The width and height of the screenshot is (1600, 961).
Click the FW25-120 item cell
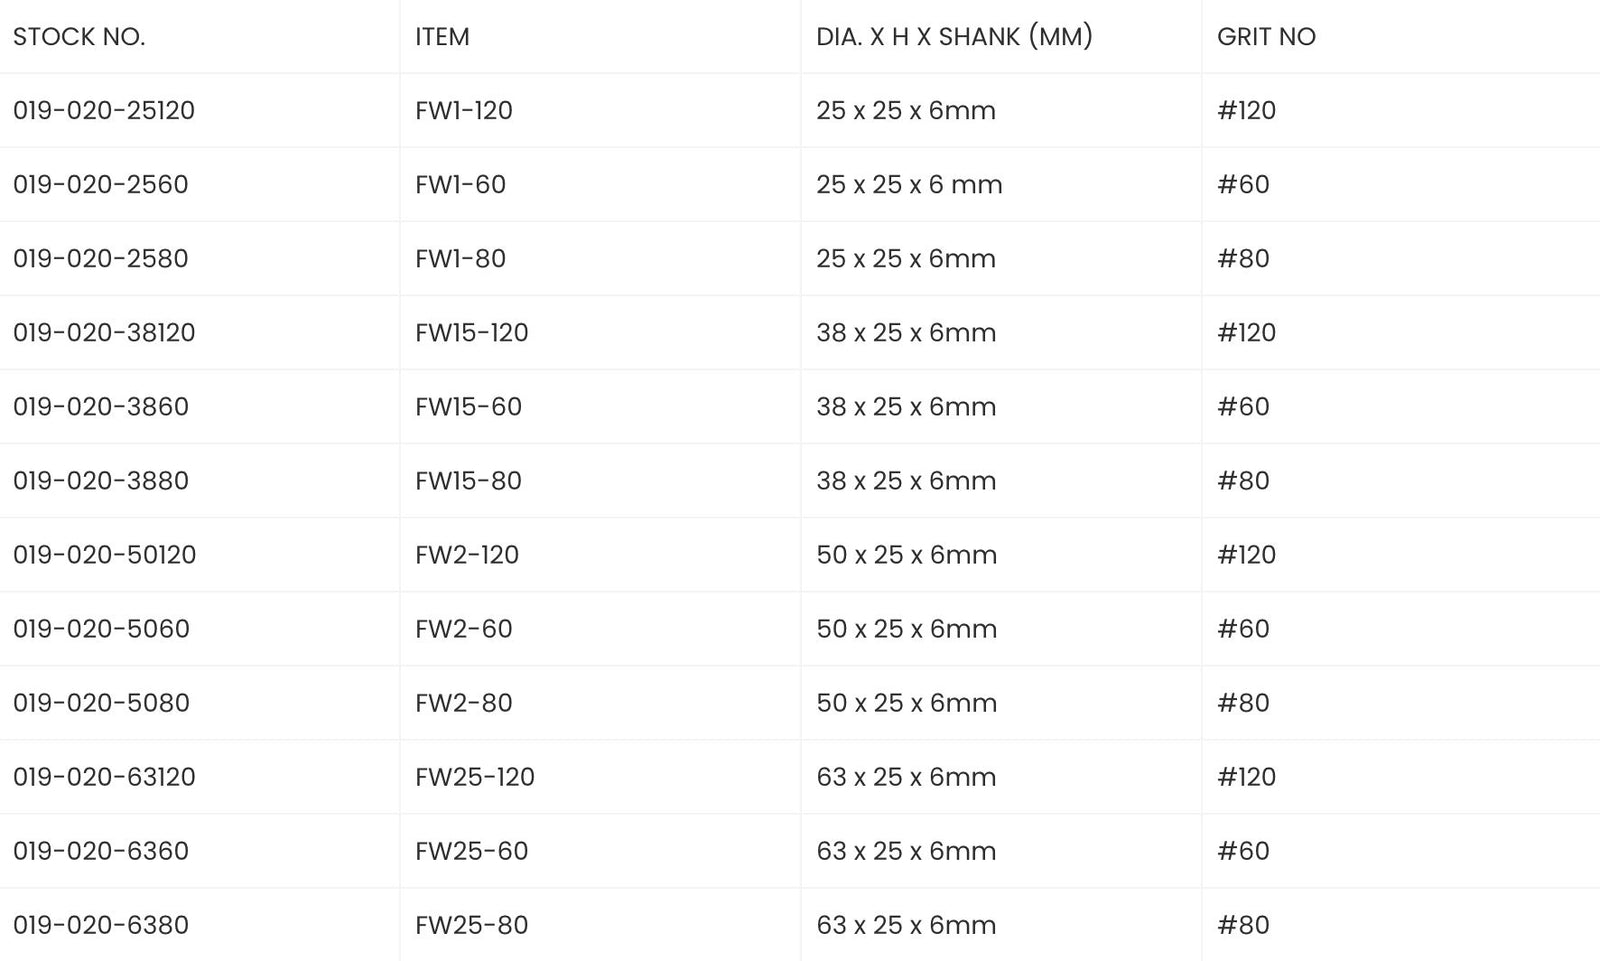click(474, 777)
